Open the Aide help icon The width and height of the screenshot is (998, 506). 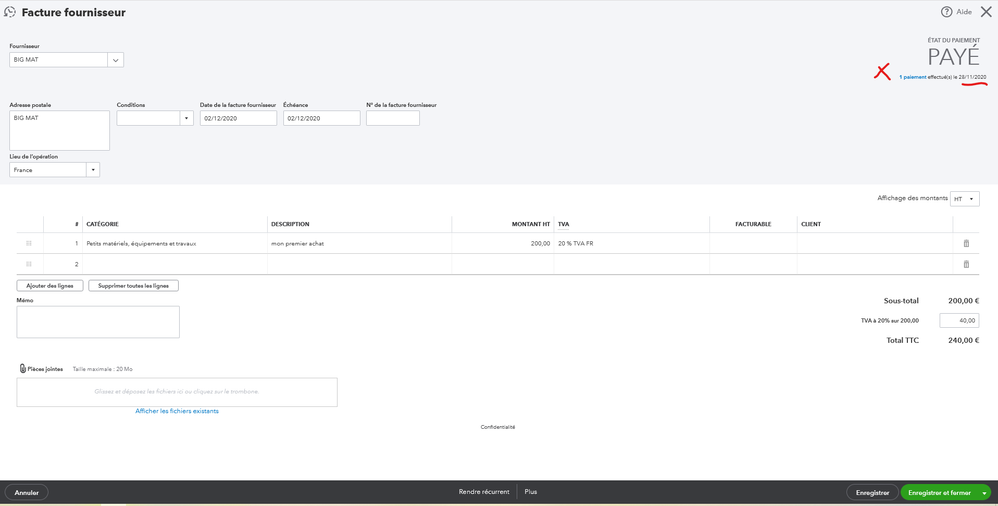point(946,12)
